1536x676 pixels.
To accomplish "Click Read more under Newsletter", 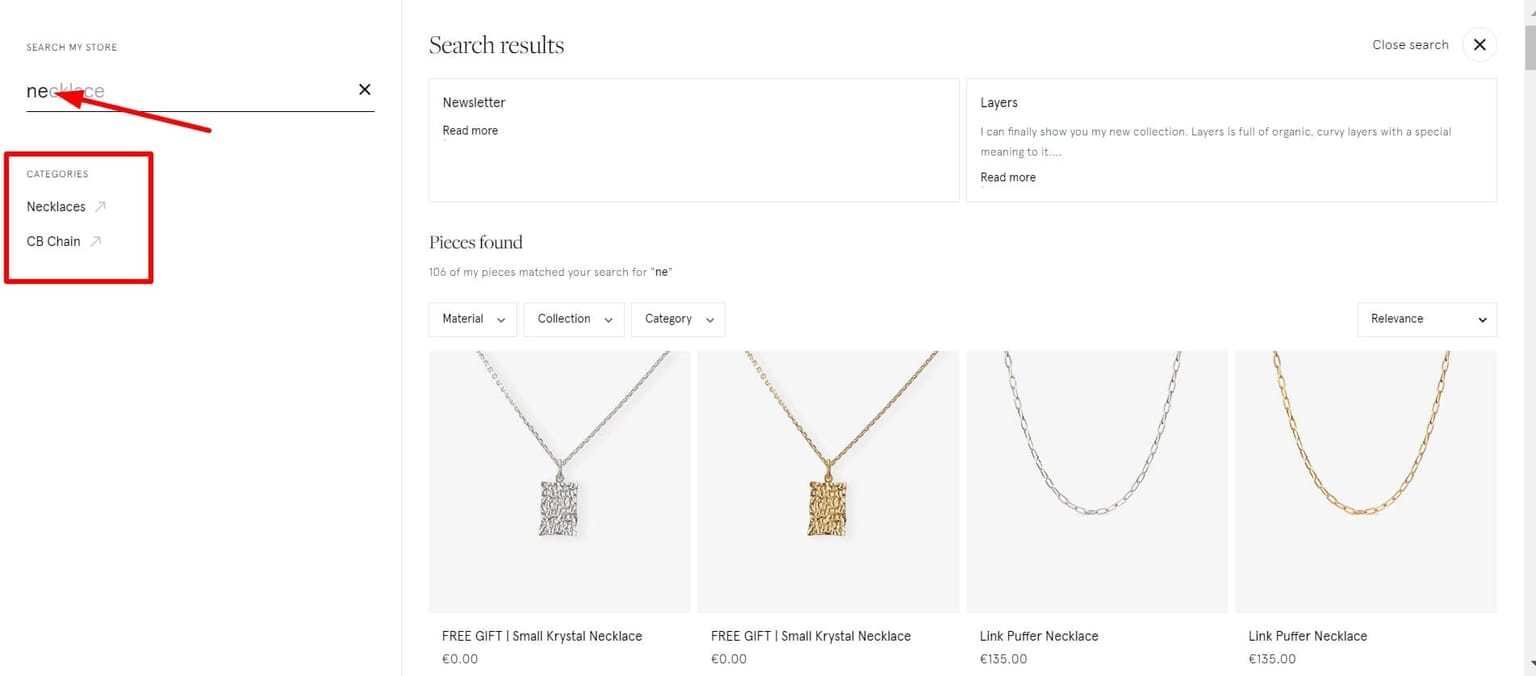I will coord(470,131).
